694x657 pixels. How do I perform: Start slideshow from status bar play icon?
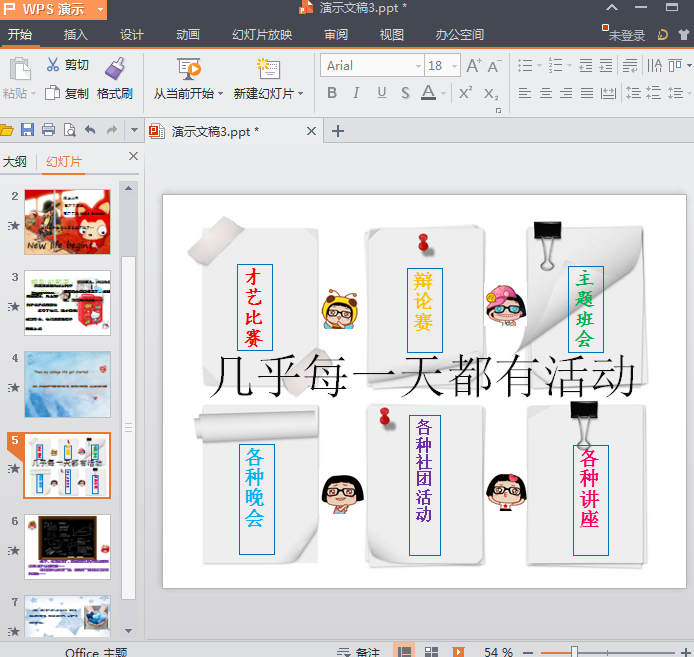click(458, 651)
